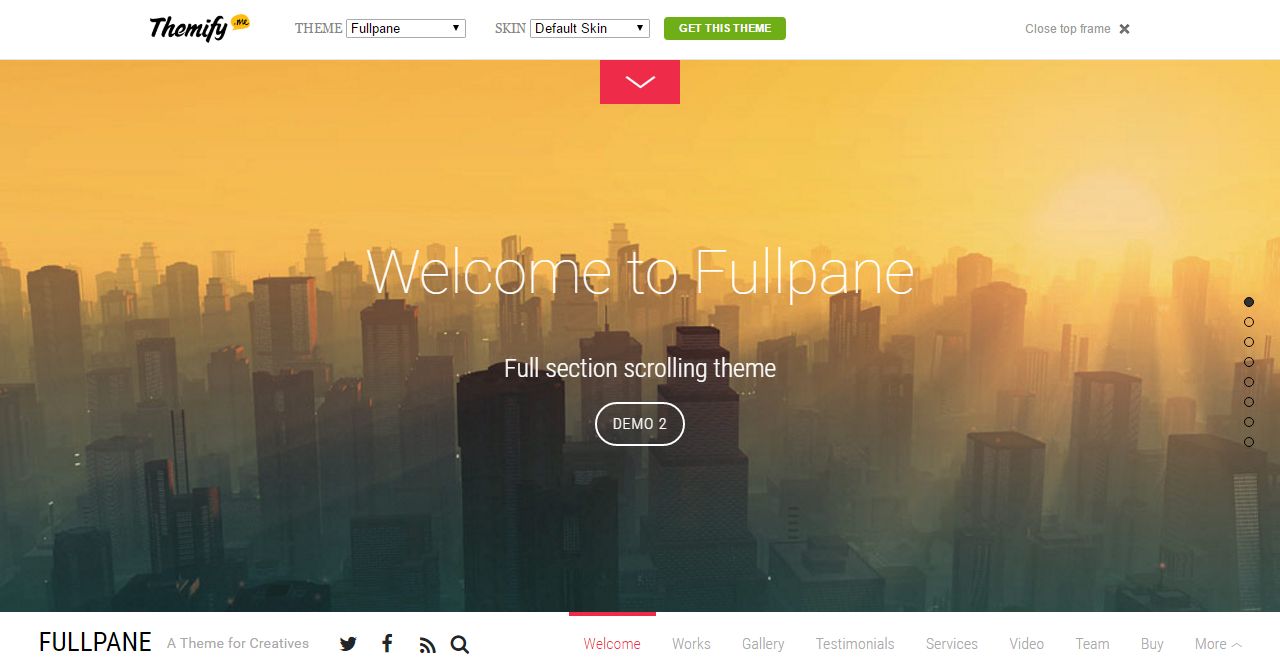1280x670 pixels.
Task: Click the FULLPANE site title
Action: [x=95, y=642]
